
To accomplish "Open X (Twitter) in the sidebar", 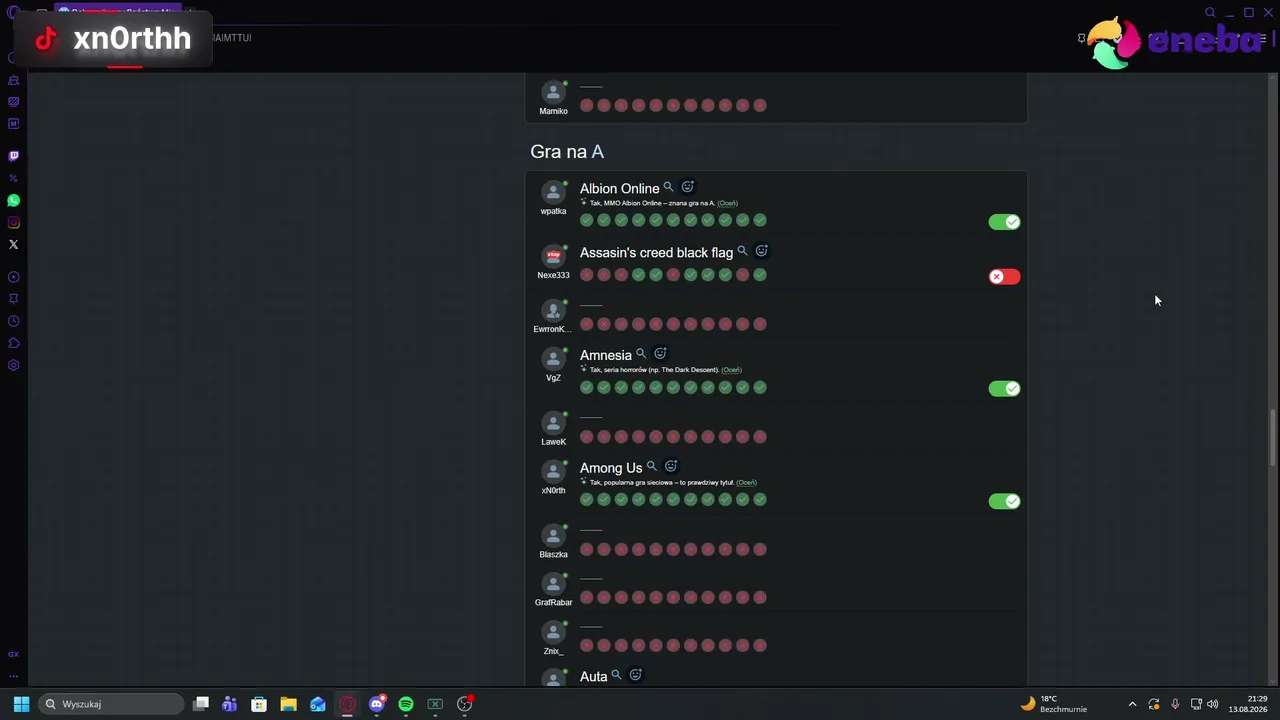I will click(14, 245).
